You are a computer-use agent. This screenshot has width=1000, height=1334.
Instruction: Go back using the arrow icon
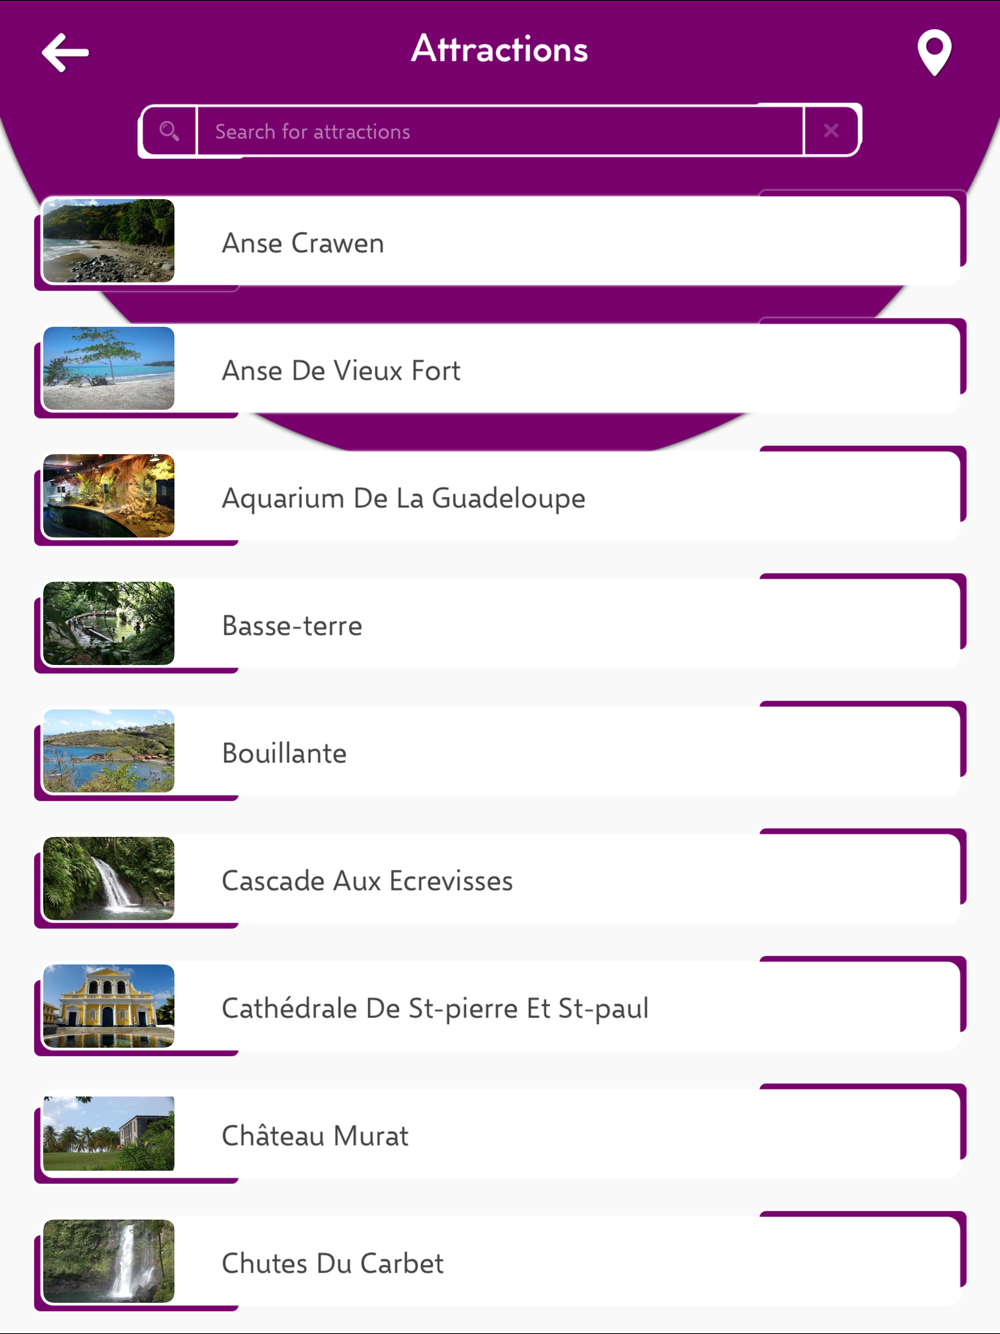point(66,52)
